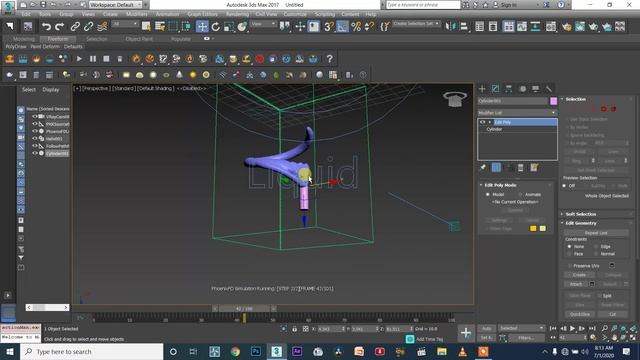The height and width of the screenshot is (360, 640).
Task: Enable the Preserve UVs checkbox
Action: [570, 266]
